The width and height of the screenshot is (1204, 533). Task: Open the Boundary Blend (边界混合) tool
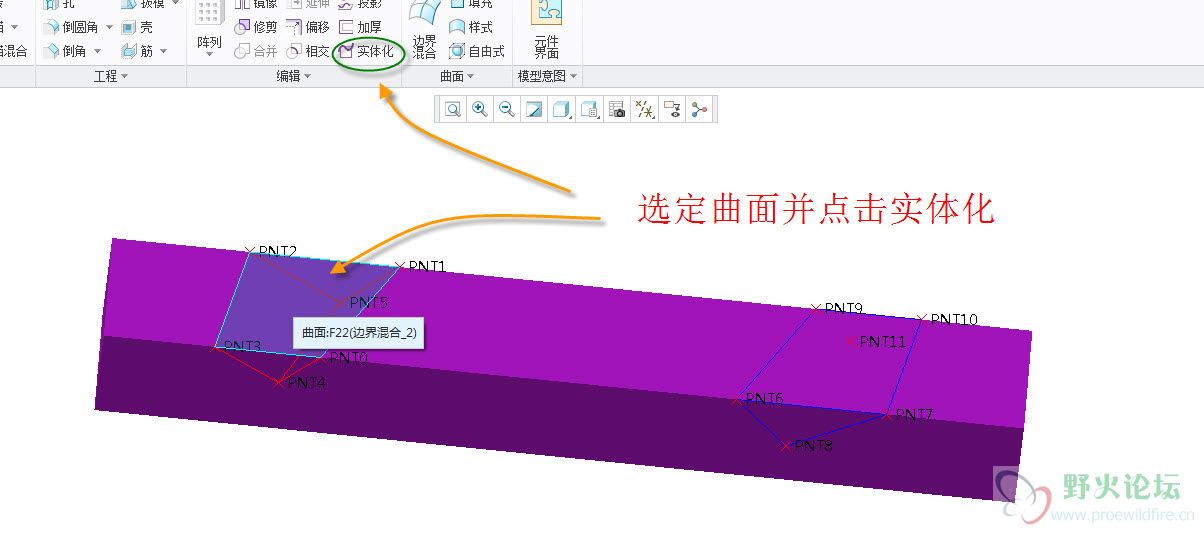tap(425, 30)
